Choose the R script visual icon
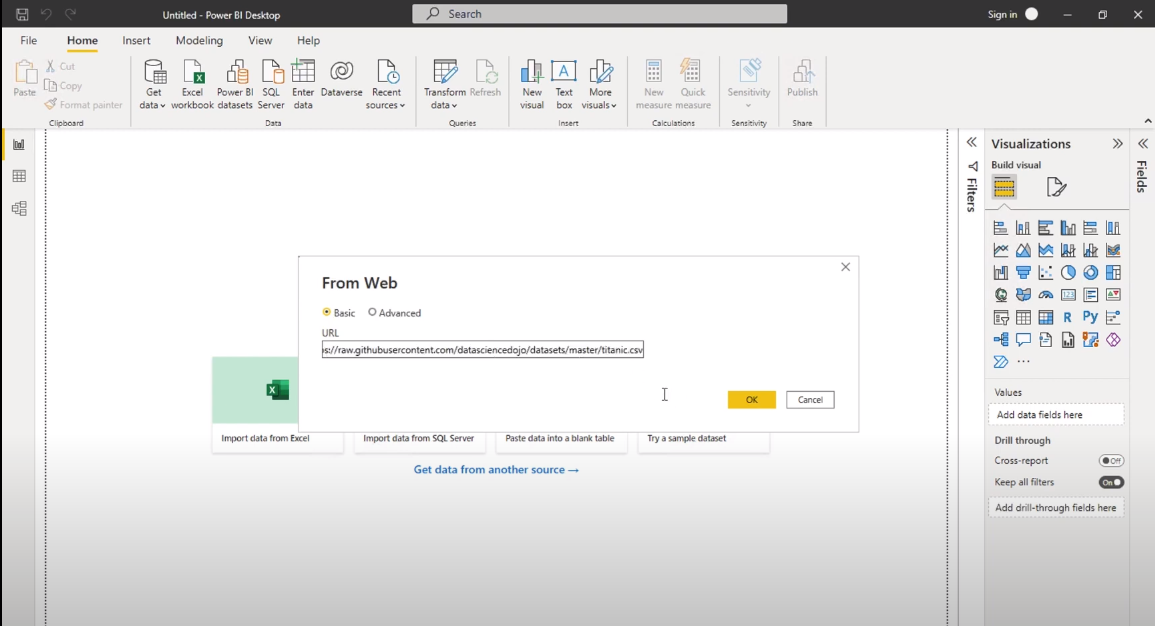The image size is (1155, 626). point(1067,317)
